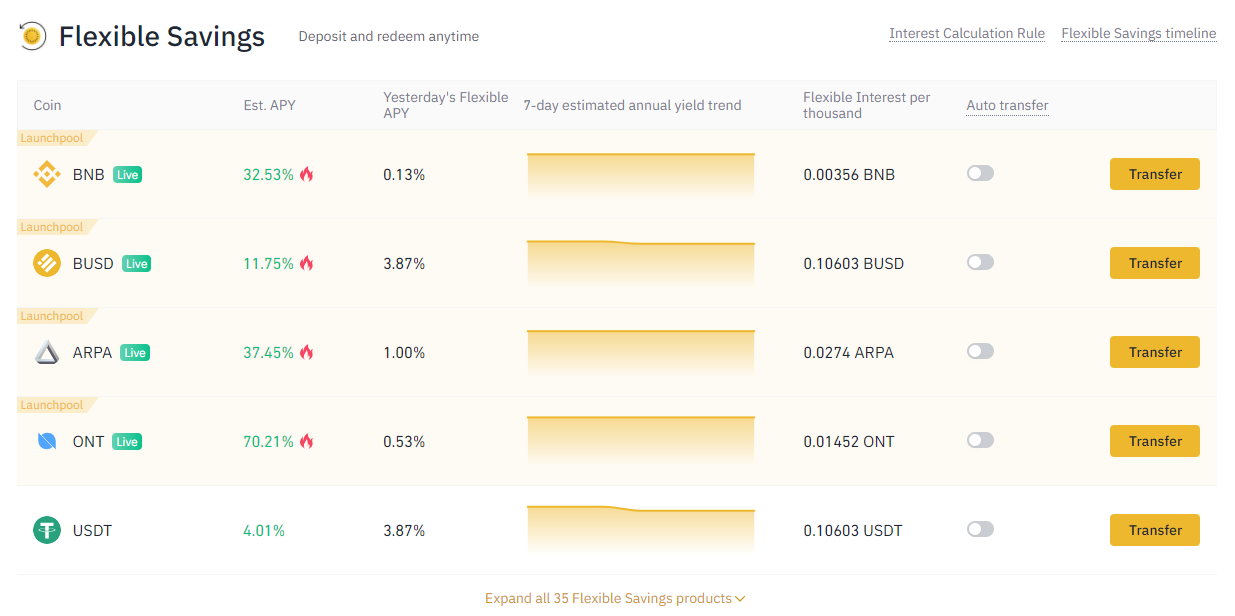Switch on auto transfer for ARPA
The height and width of the screenshot is (616, 1235).
click(x=980, y=351)
